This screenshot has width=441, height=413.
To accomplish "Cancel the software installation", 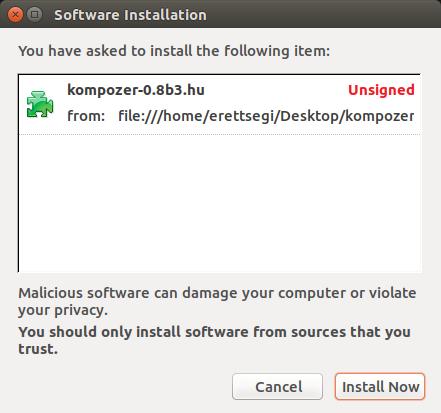I will tap(277, 387).
